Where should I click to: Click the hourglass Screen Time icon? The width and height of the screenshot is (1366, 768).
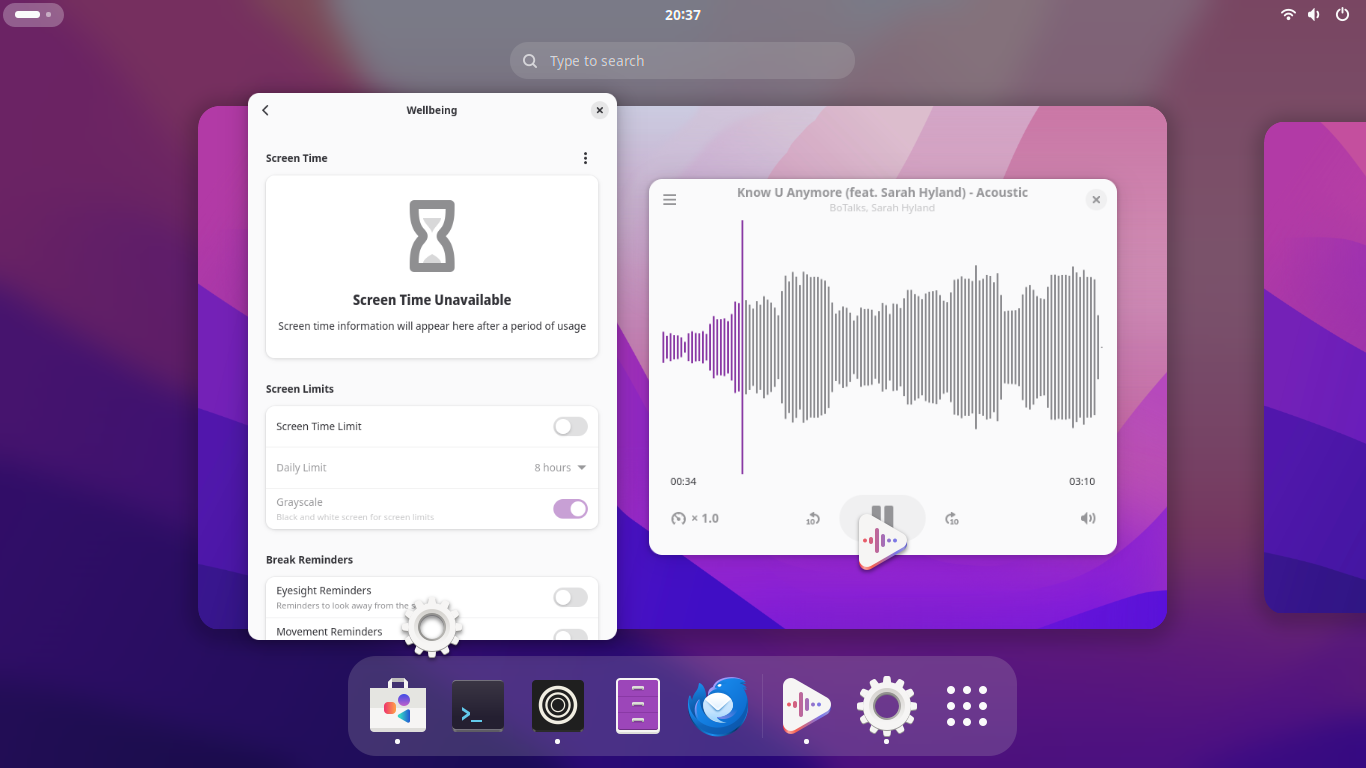click(432, 236)
